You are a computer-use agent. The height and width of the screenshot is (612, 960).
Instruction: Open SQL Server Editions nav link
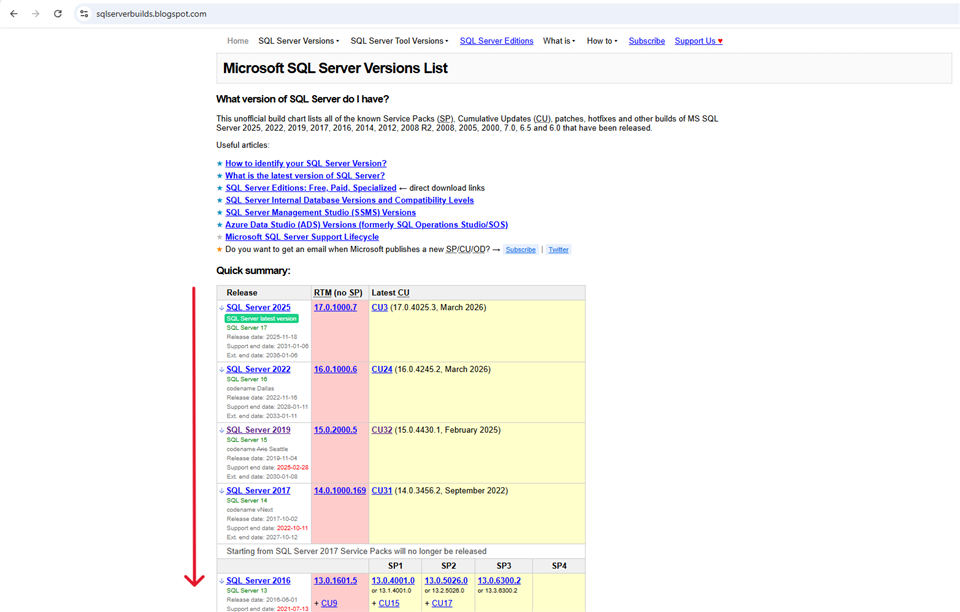click(x=496, y=41)
